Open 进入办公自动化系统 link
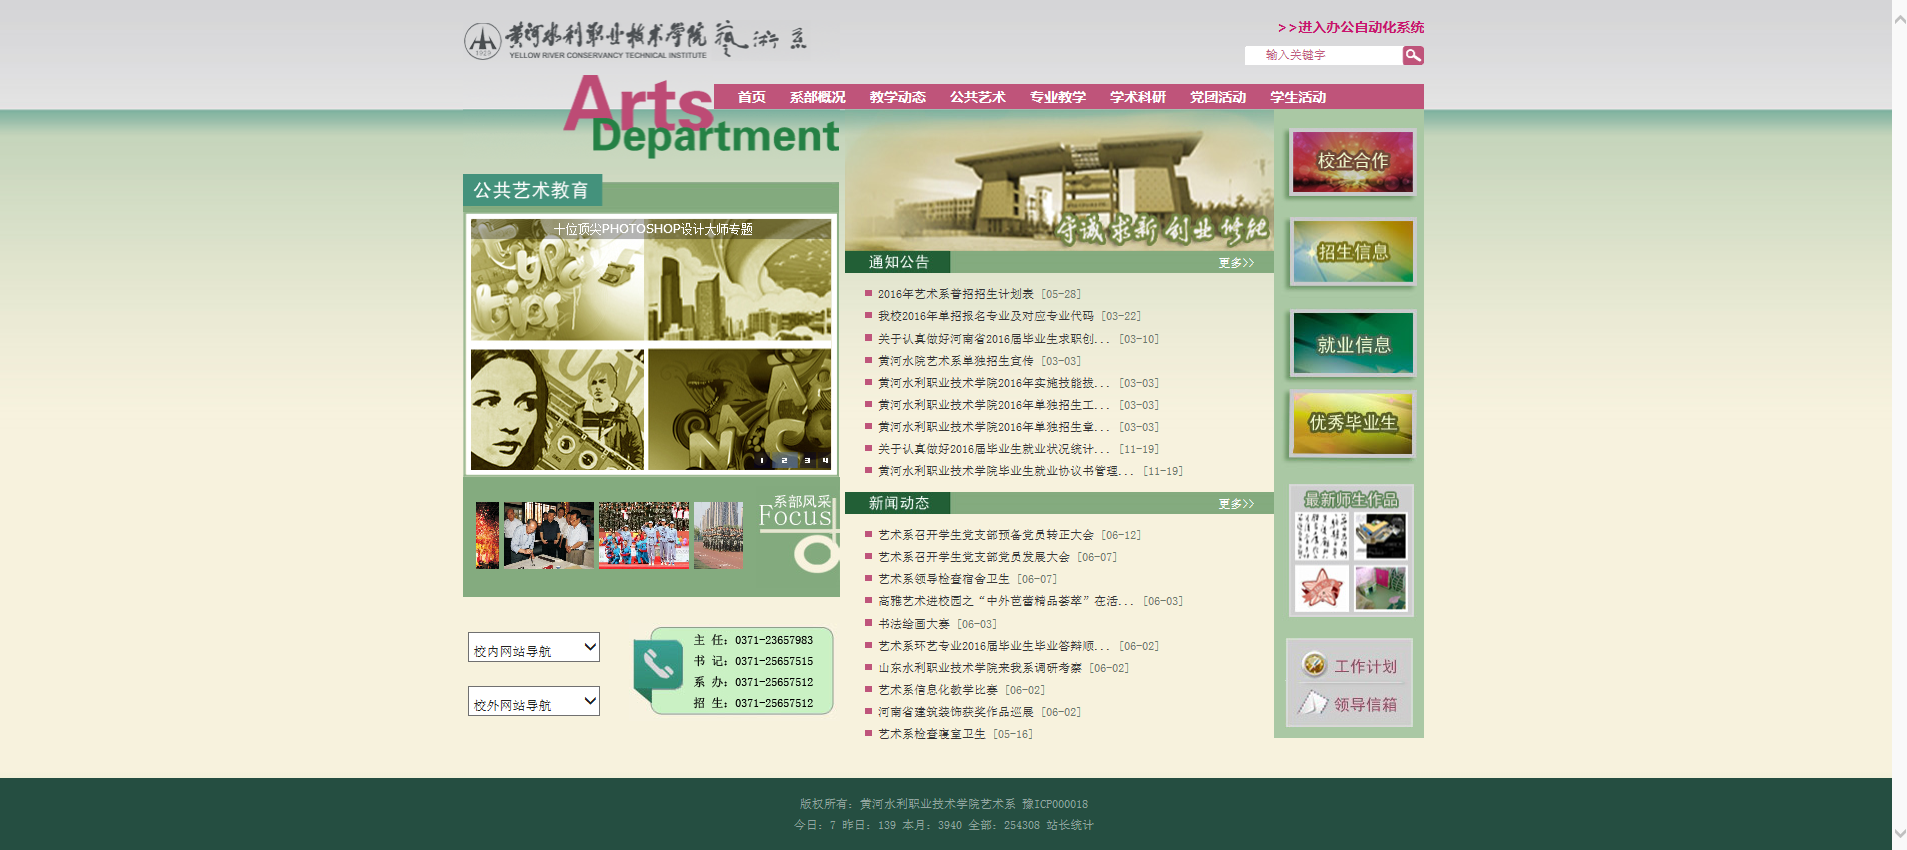The width and height of the screenshot is (1907, 850). [x=1350, y=27]
